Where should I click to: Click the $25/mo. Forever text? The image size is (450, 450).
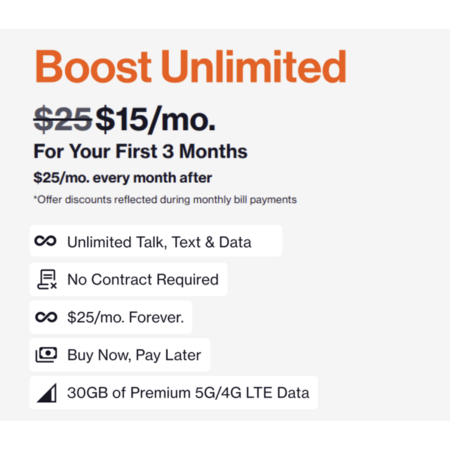125,317
